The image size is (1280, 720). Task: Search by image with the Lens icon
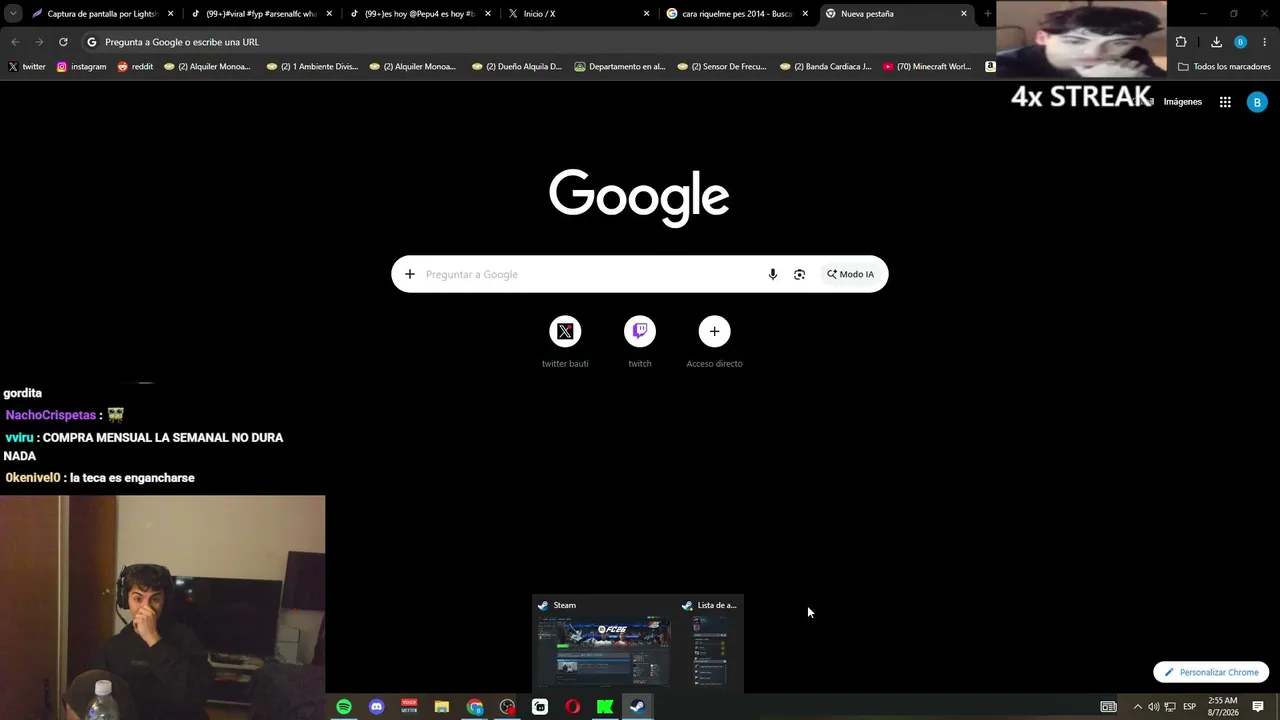(799, 274)
